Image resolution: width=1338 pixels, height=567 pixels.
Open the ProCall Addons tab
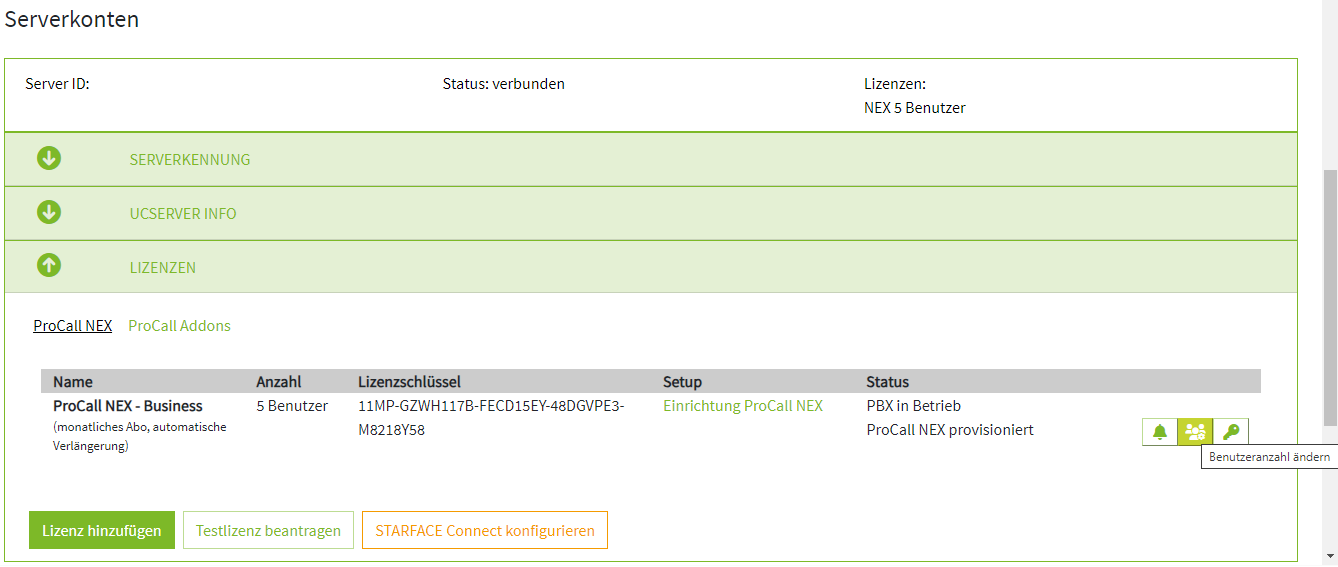[179, 326]
